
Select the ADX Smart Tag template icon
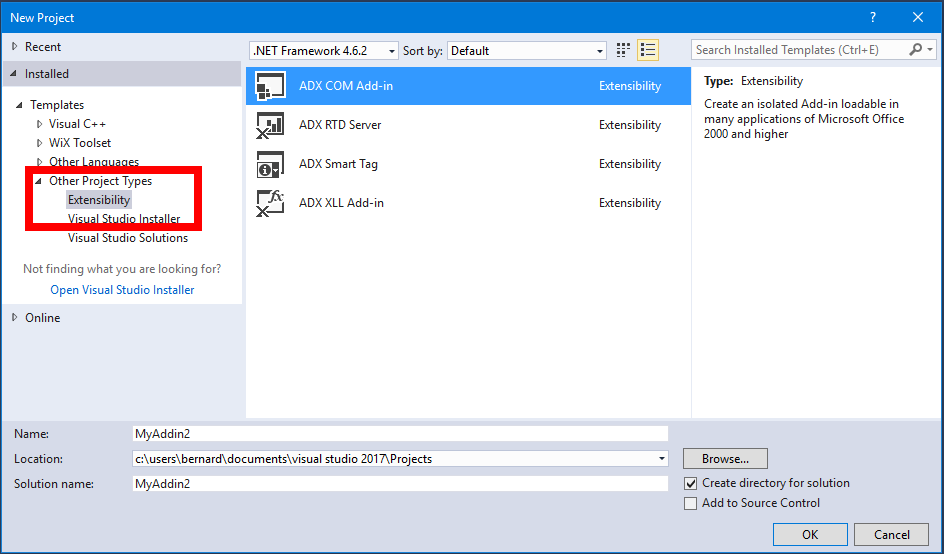(x=270, y=164)
